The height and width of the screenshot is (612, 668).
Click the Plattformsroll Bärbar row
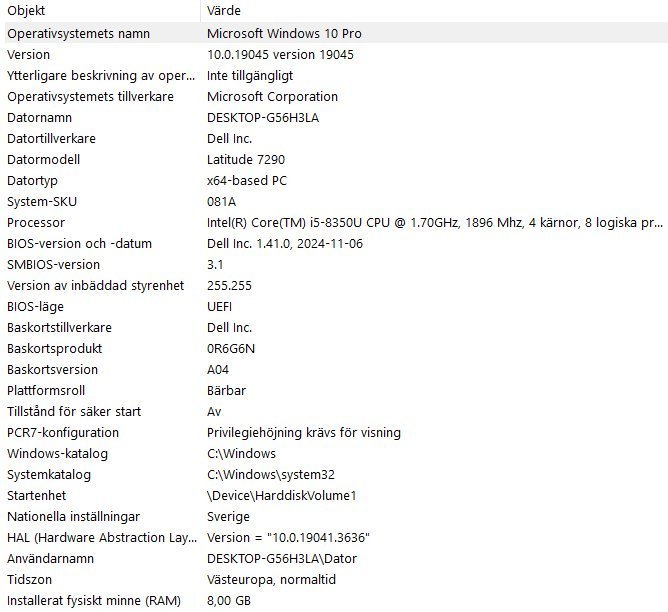point(46,390)
